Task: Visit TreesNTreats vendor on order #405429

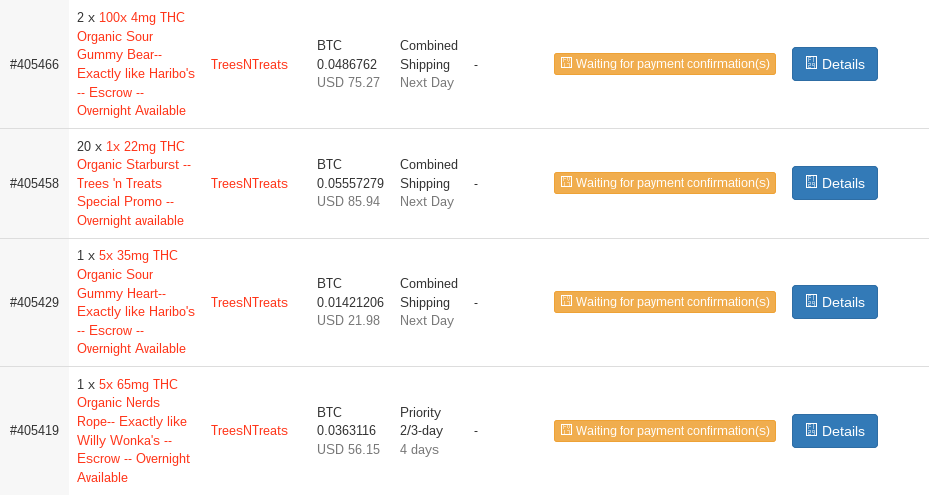Action: point(249,302)
